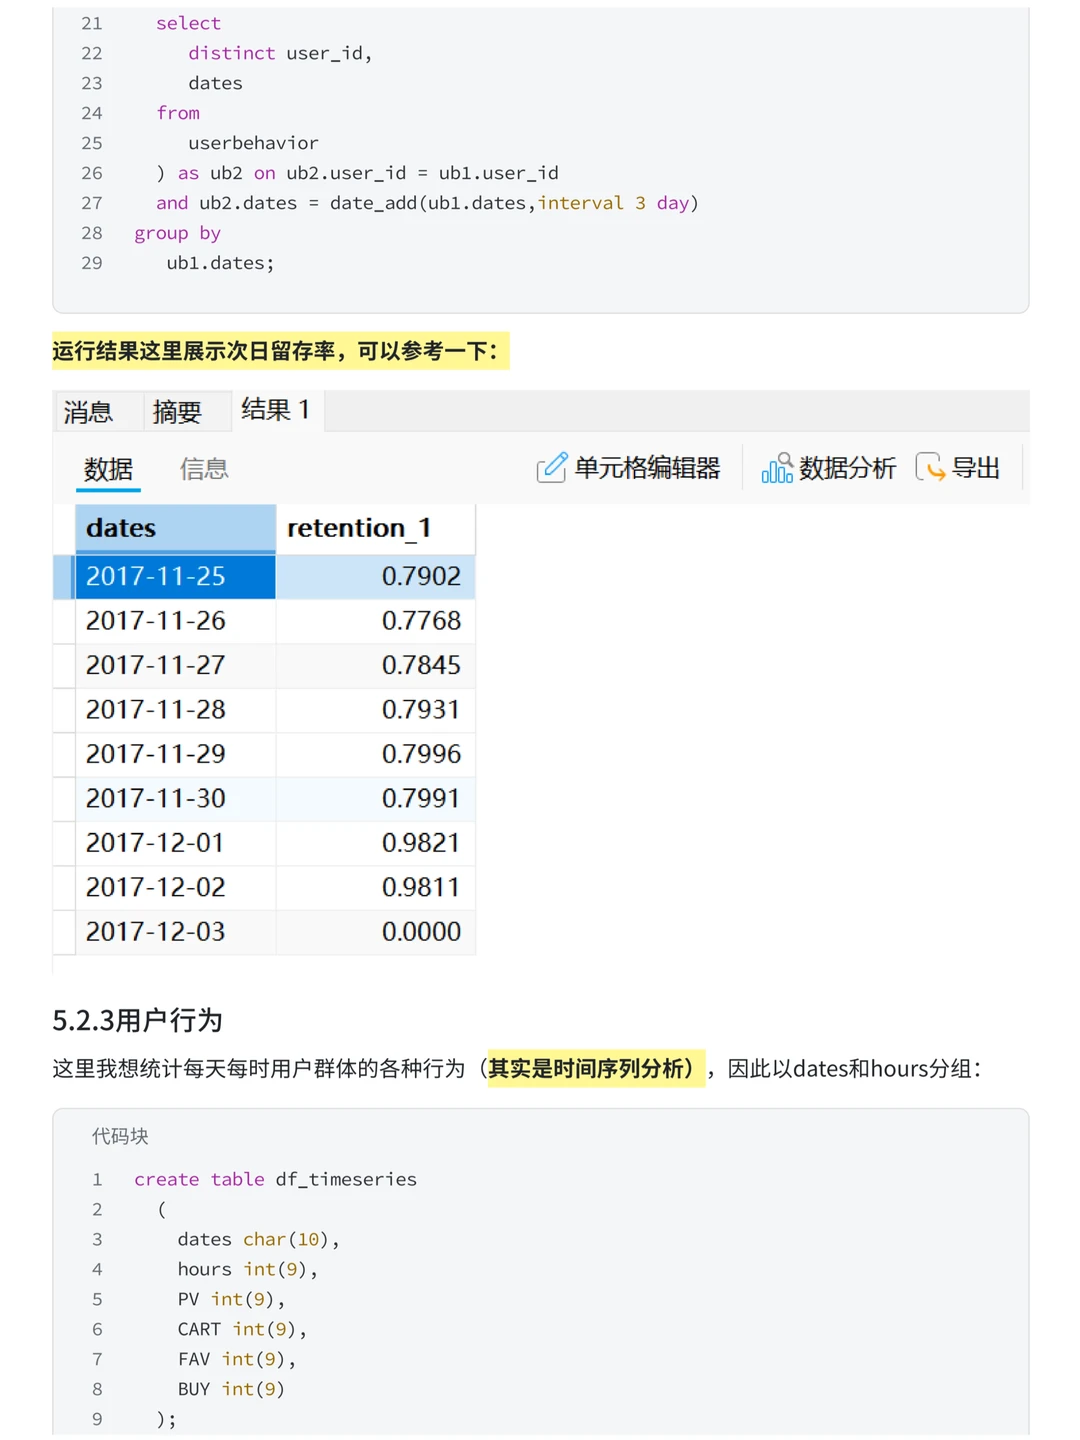Click code line ') as ub2 on ub2.user_id = ub1.user_id'
This screenshot has height=1440, width=1080.
coord(357,173)
